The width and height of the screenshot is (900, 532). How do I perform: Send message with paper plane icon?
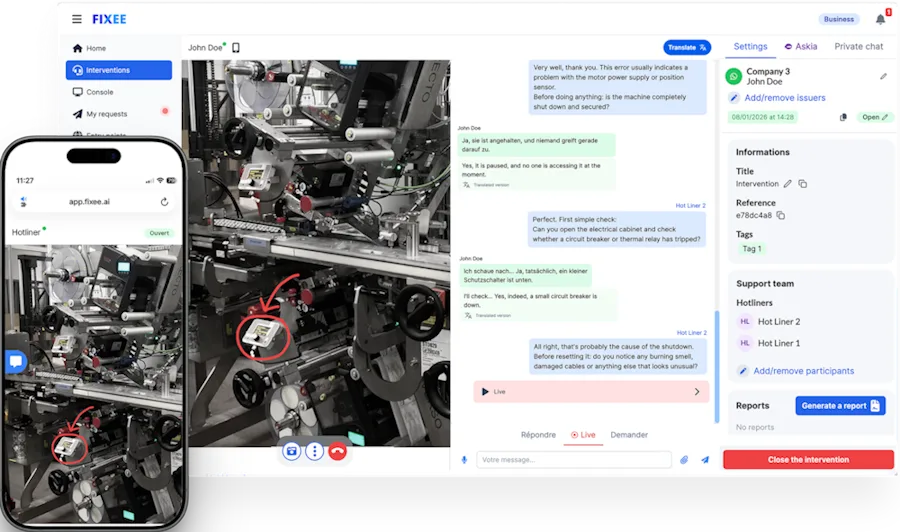coord(705,460)
